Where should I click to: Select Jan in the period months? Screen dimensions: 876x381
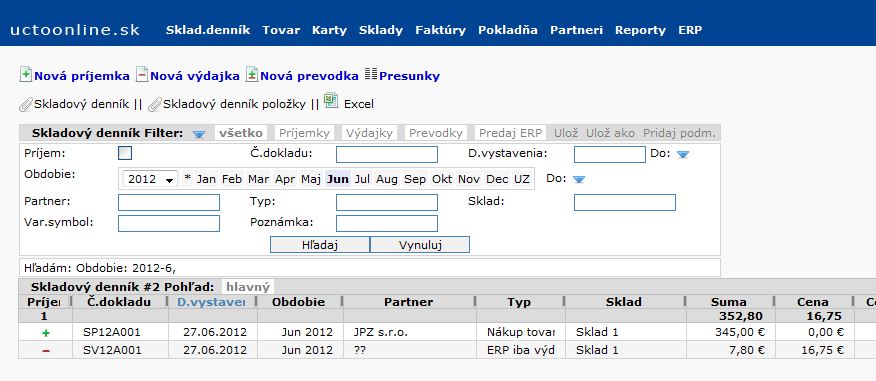point(206,179)
